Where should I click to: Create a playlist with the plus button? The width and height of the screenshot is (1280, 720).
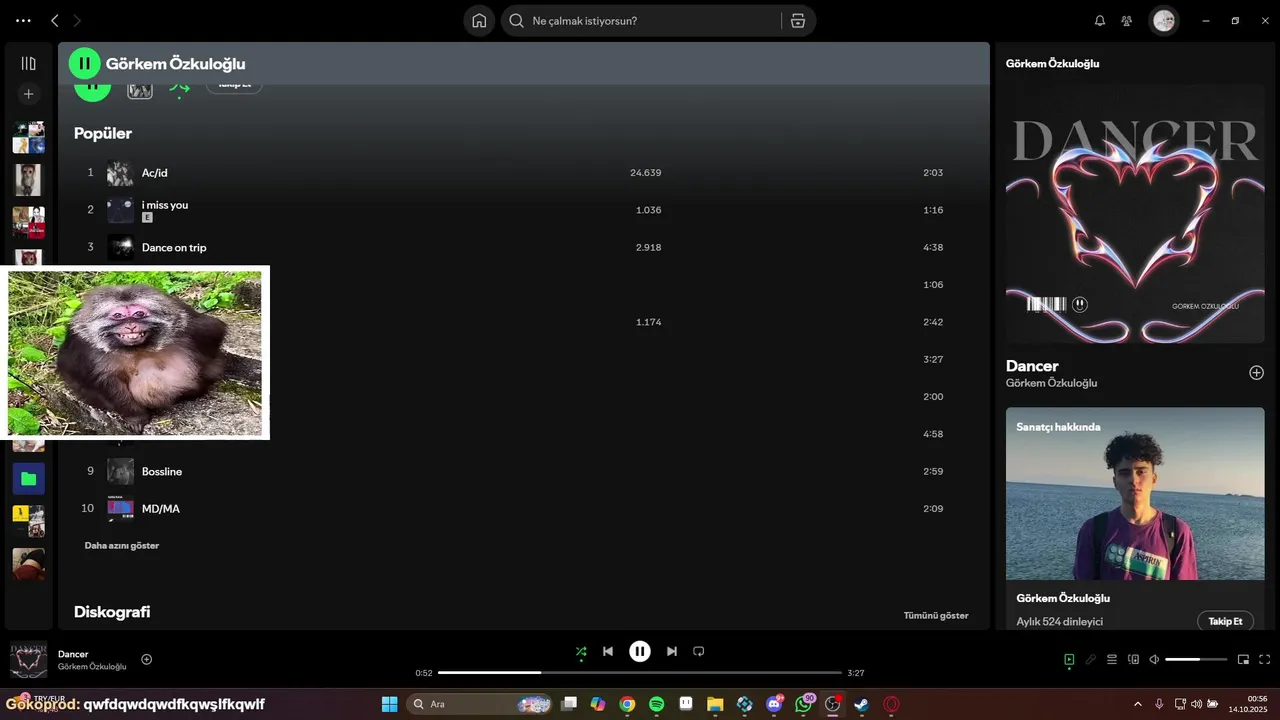28,94
